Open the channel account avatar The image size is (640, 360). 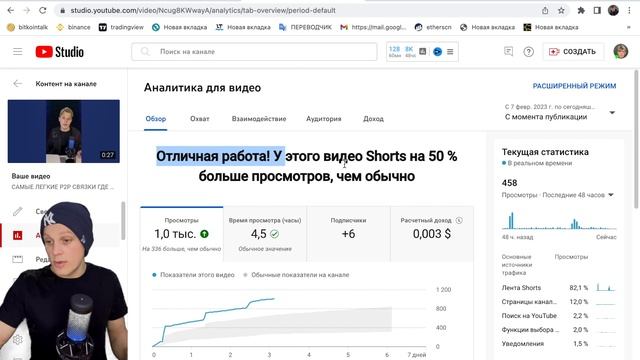(x=620, y=51)
